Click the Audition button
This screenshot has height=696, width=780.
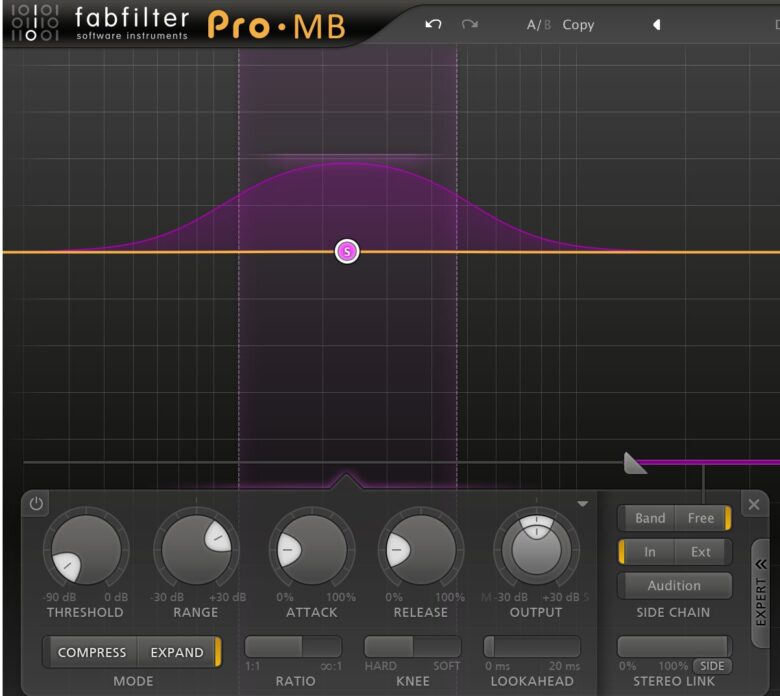(674, 586)
